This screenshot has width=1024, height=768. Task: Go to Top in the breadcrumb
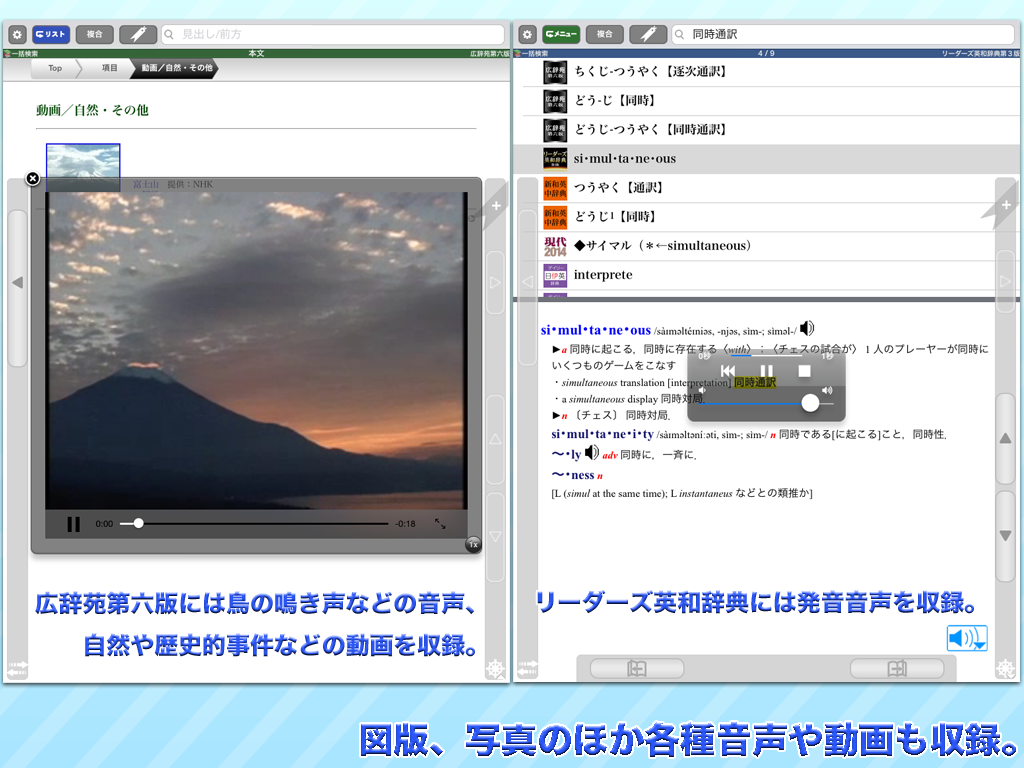point(55,68)
